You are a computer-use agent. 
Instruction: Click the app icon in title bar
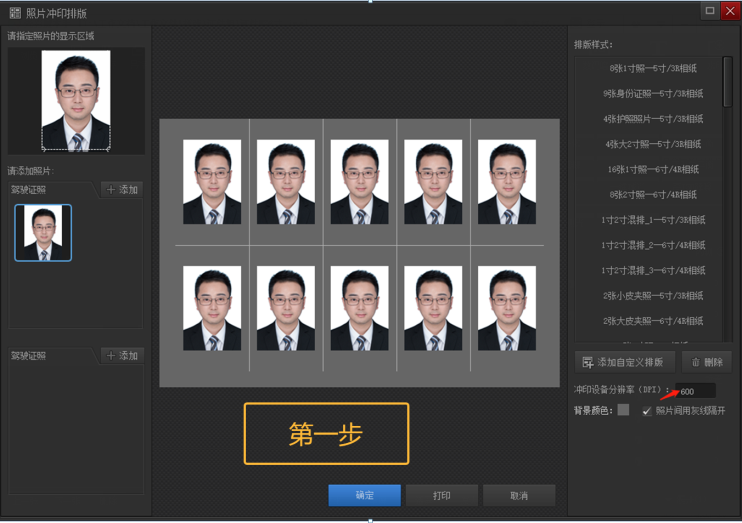[x=15, y=13]
